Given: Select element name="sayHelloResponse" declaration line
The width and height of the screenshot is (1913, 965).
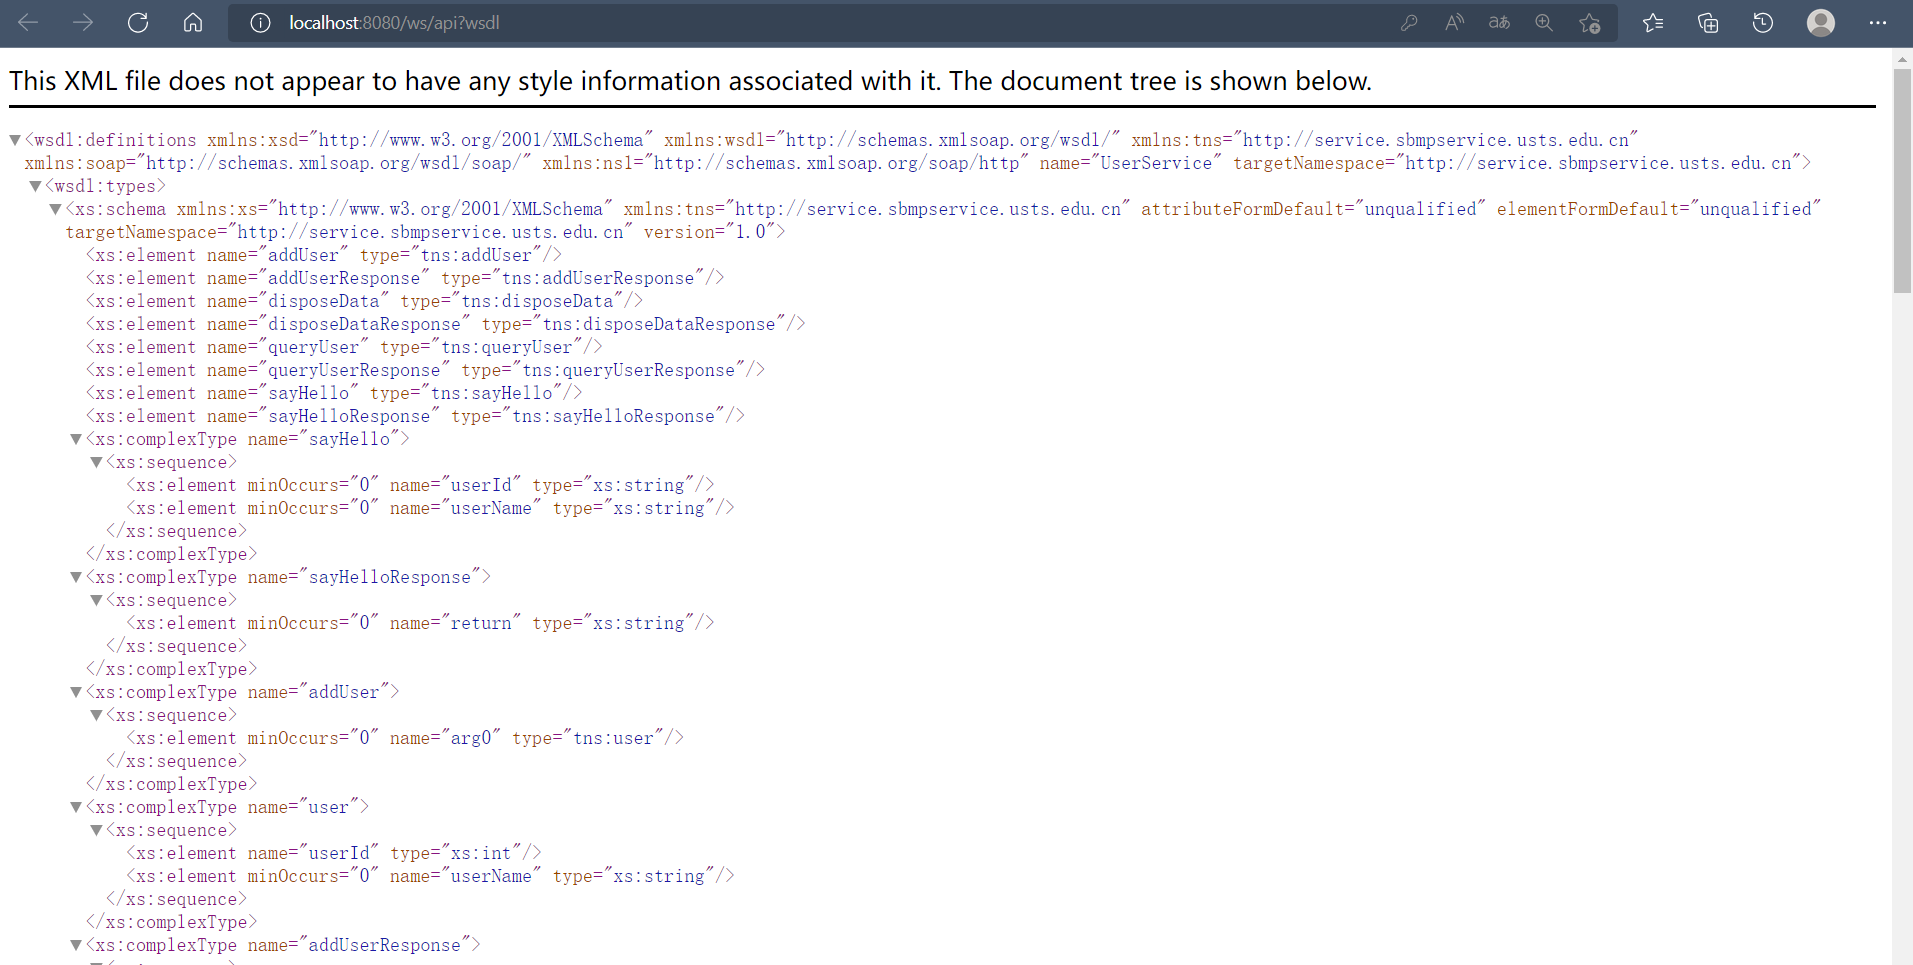Looking at the screenshot, I should point(416,416).
